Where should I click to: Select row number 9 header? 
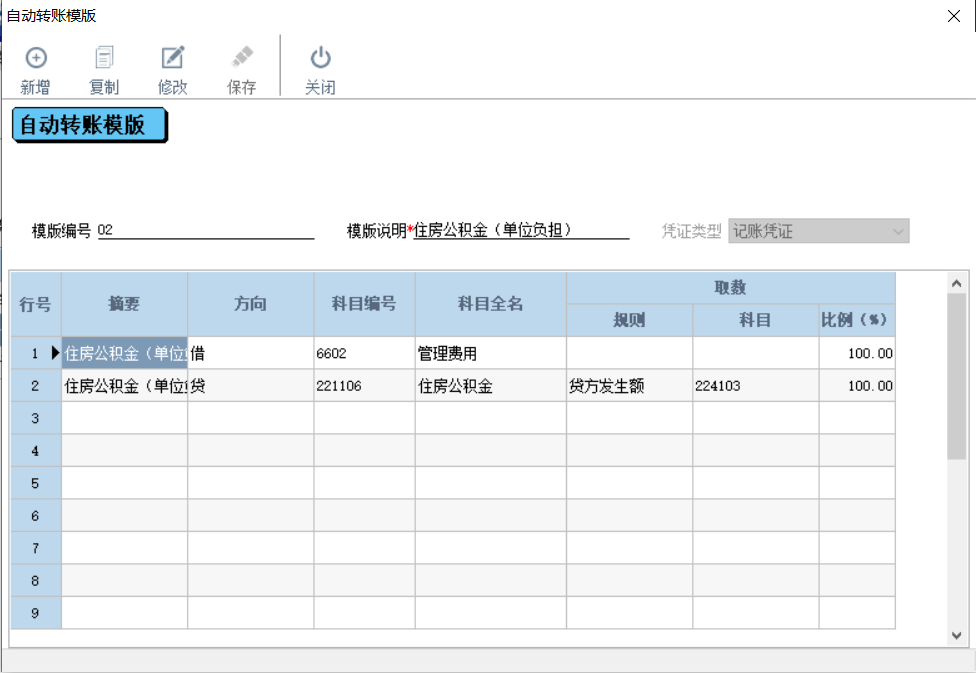35,613
